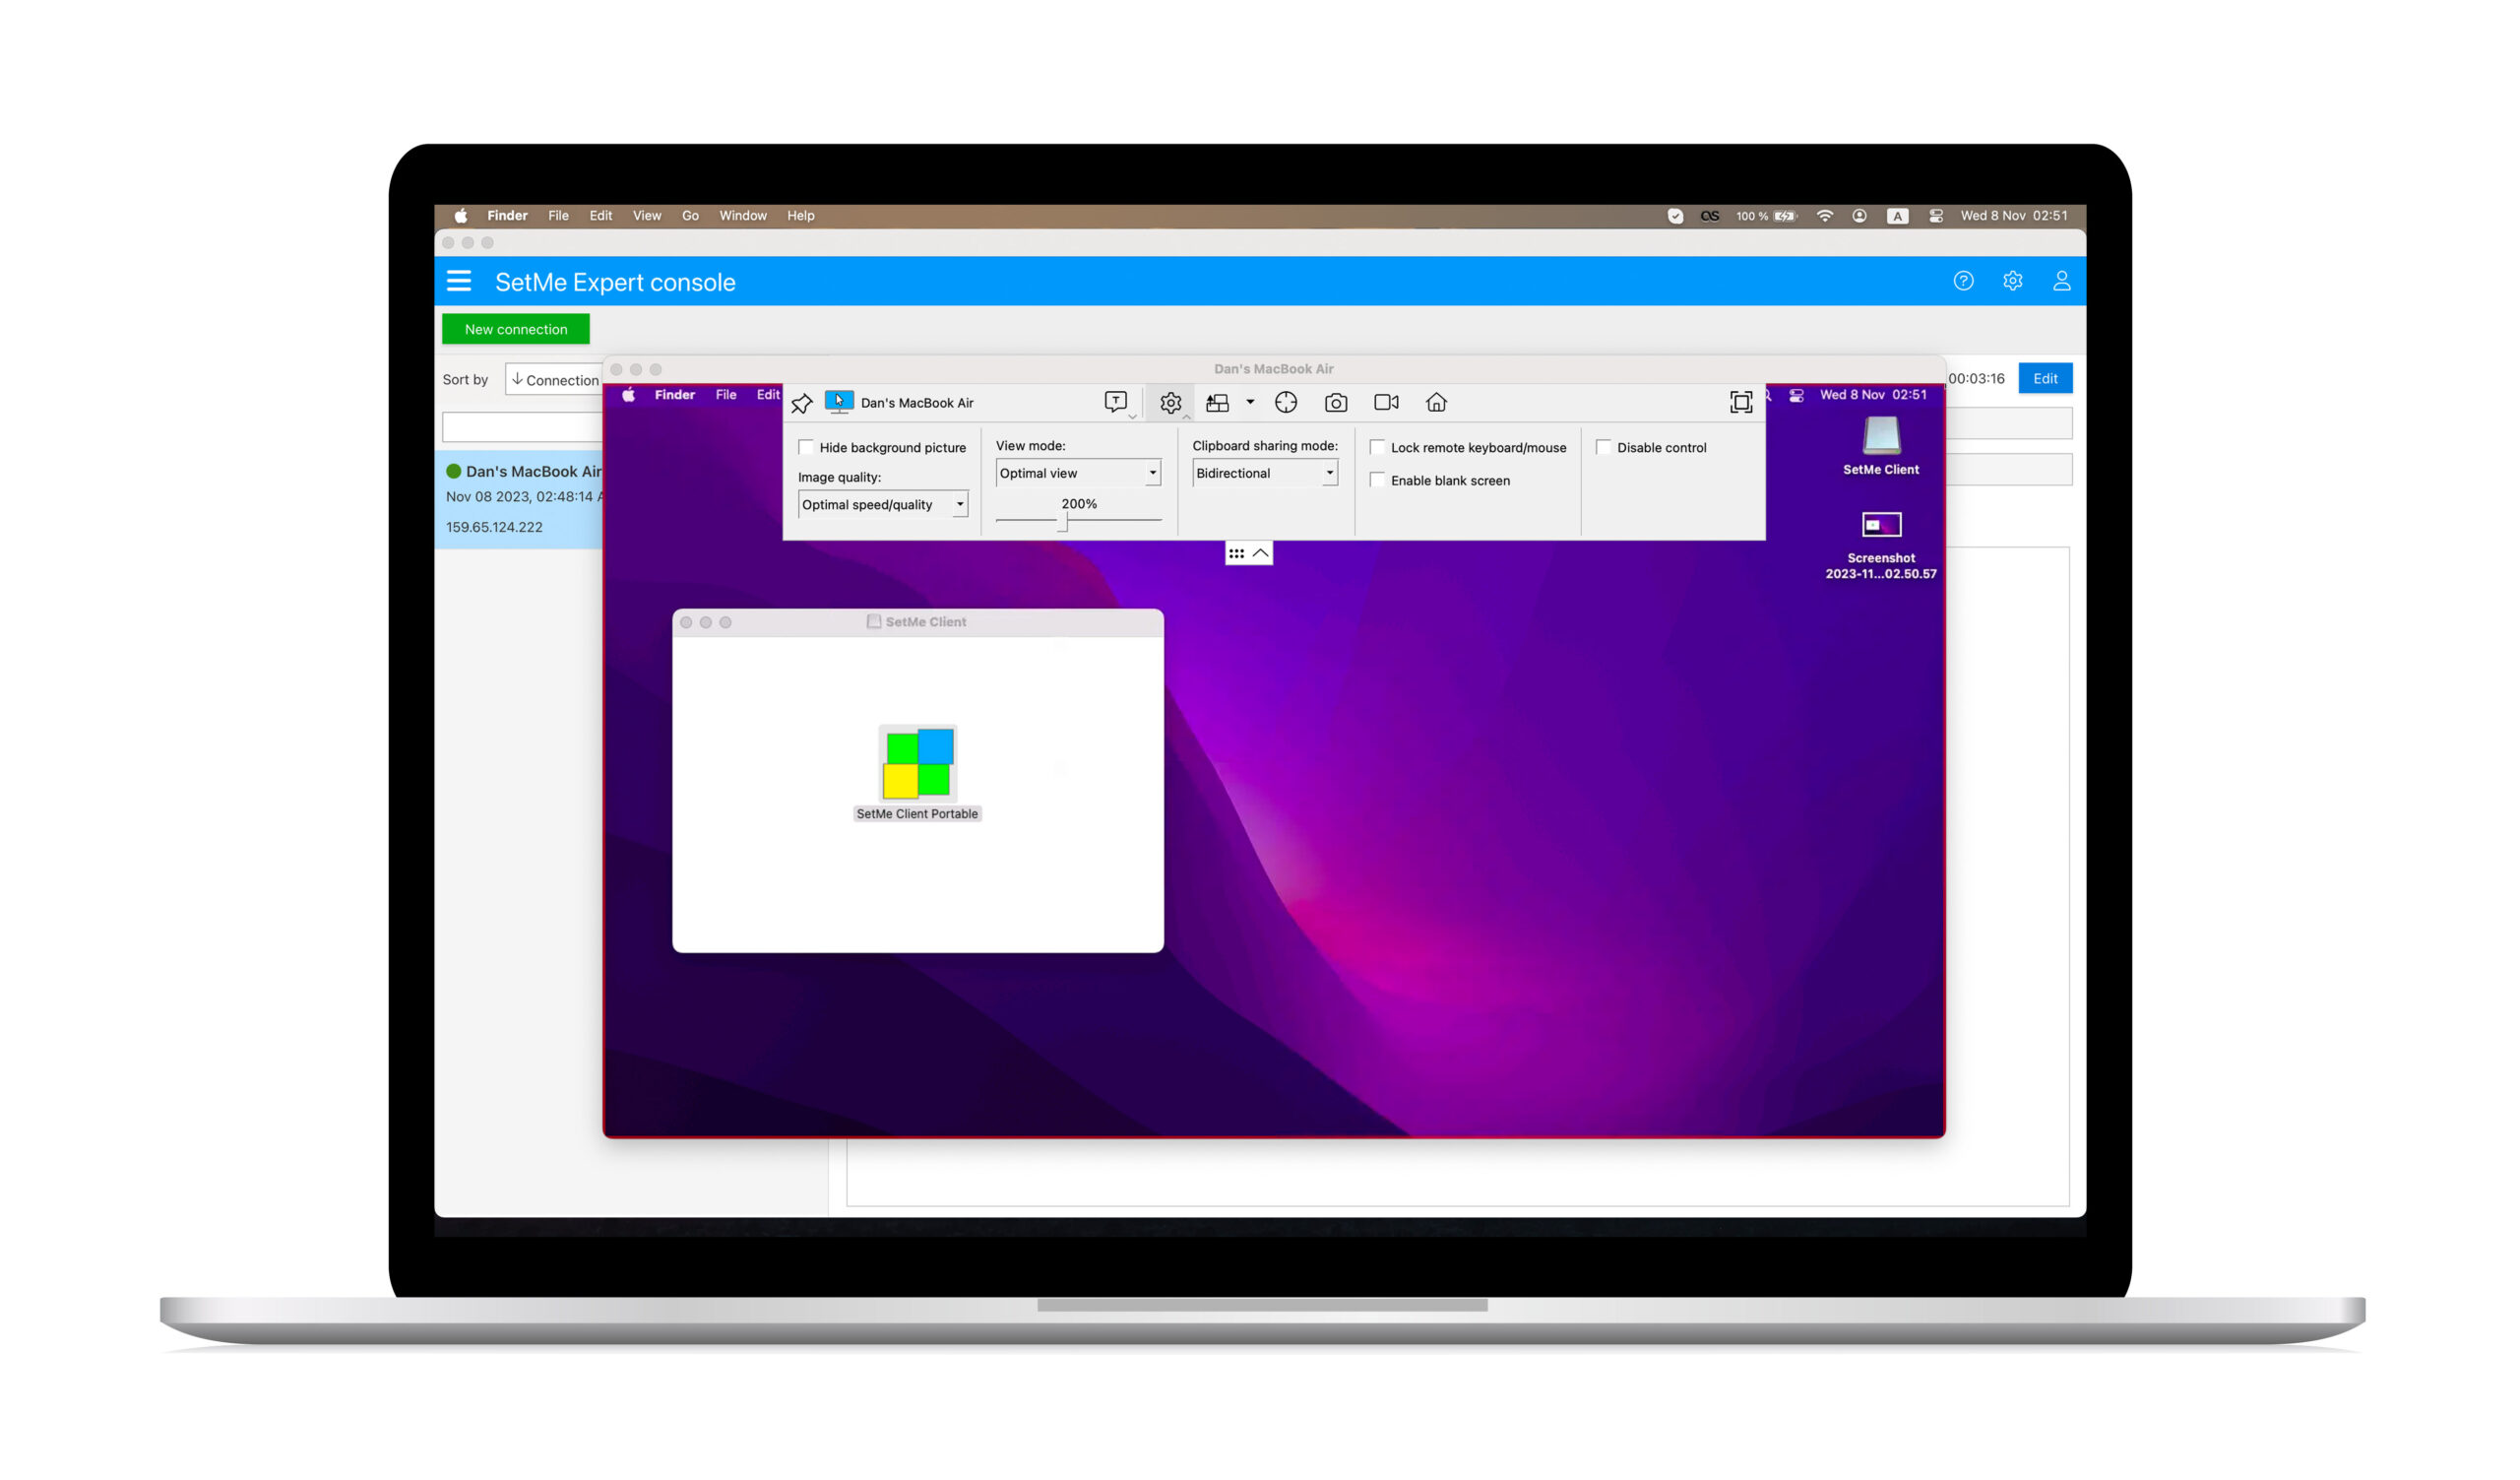This screenshot has height=1480, width=2520.
Task: Click the settings gear icon in Expert console
Action: (x=2013, y=282)
